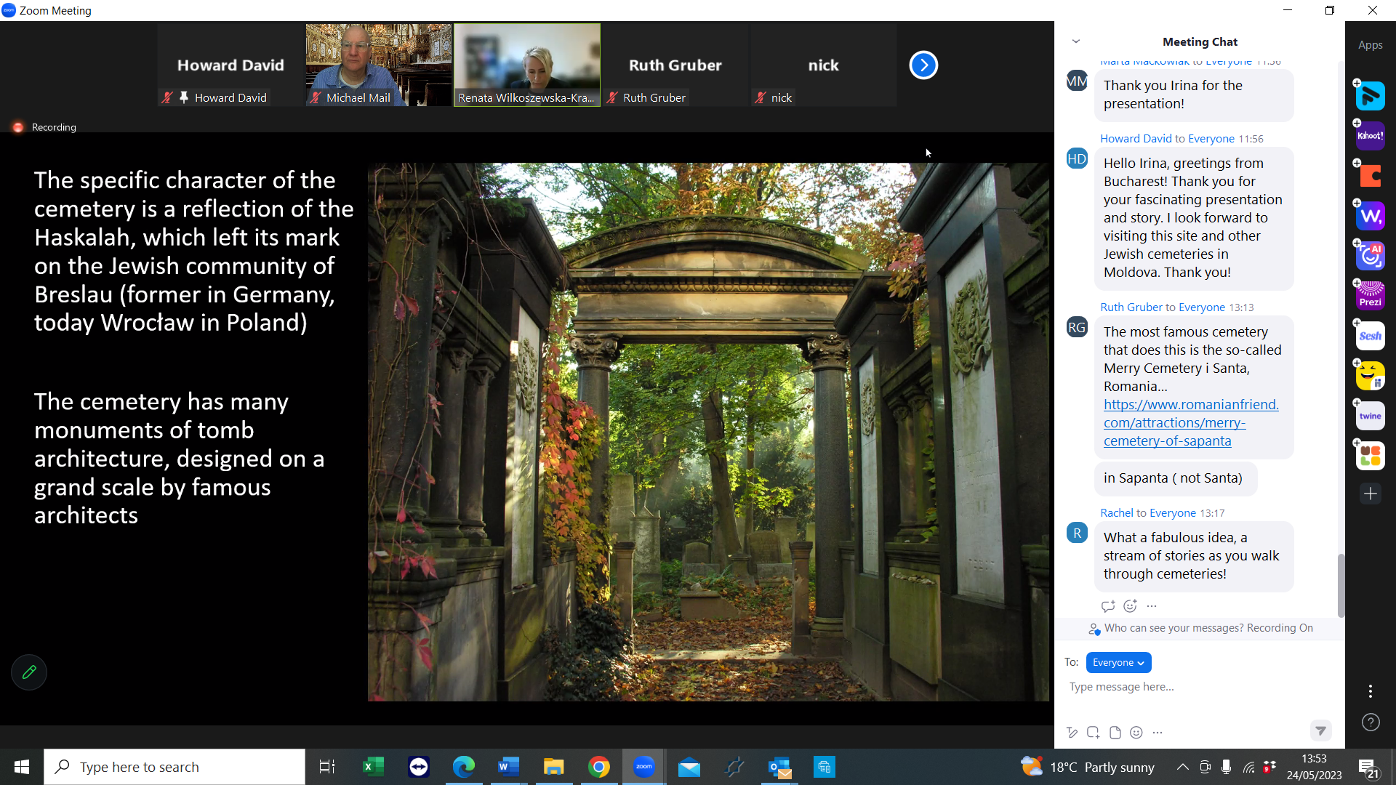1396x786 pixels.
Task: Open the Everyone recipient dropdown
Action: 1118,662
